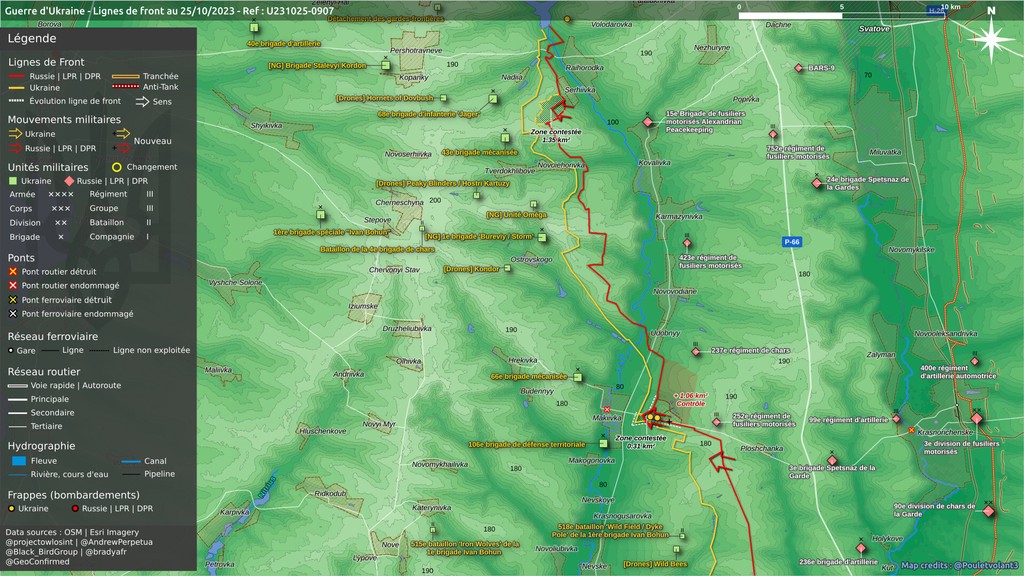Click the red diamond beside BARS-9

(x=798, y=68)
